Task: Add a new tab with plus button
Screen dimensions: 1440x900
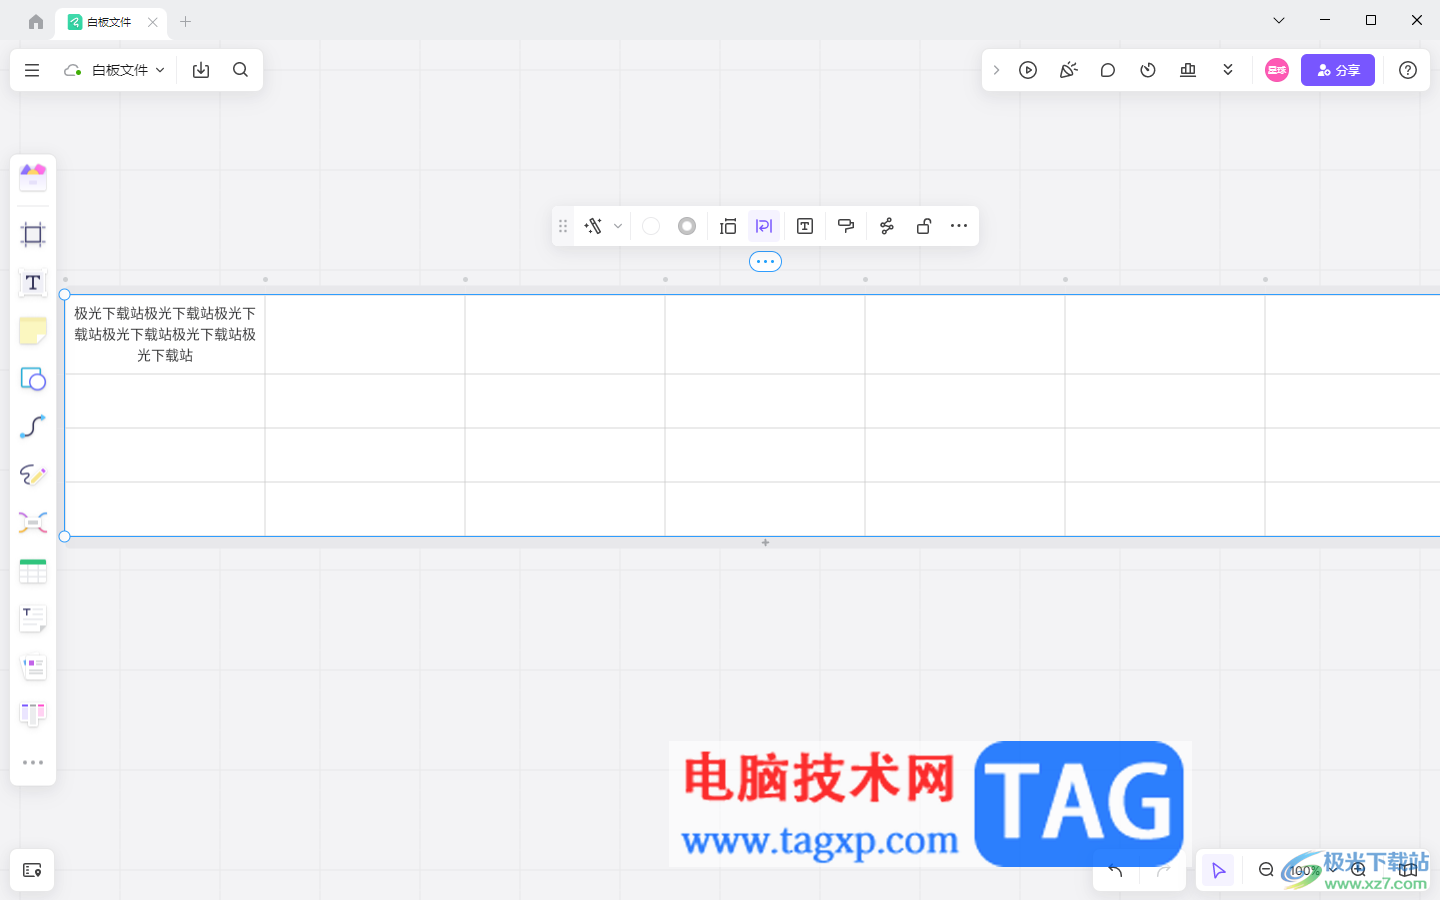Action: 185,21
